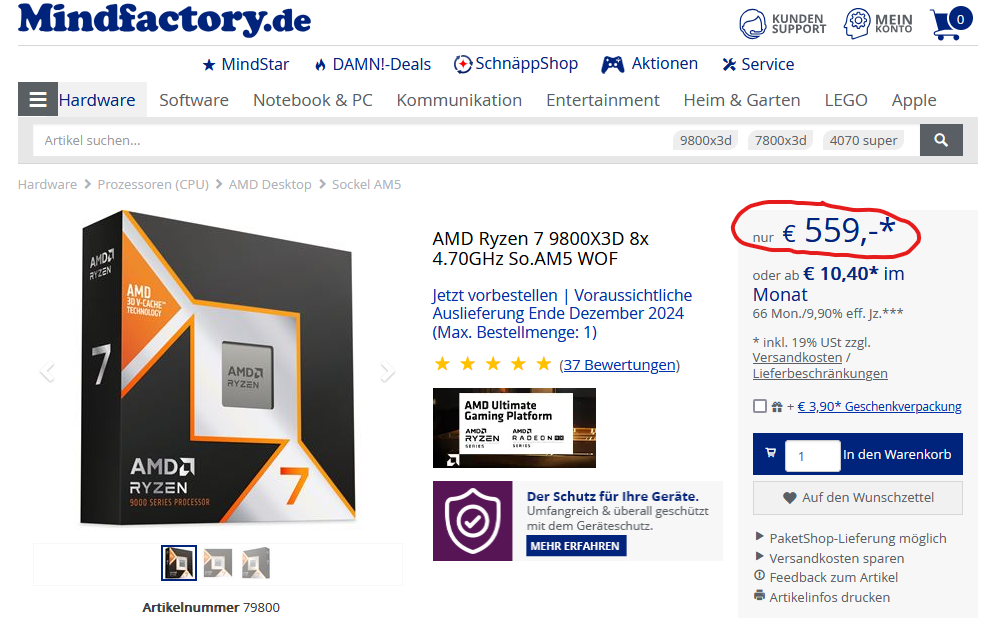Click the AMD Ultimate Gaming Platform banner
Image resolution: width=986 pixels, height=618 pixels.
[514, 428]
